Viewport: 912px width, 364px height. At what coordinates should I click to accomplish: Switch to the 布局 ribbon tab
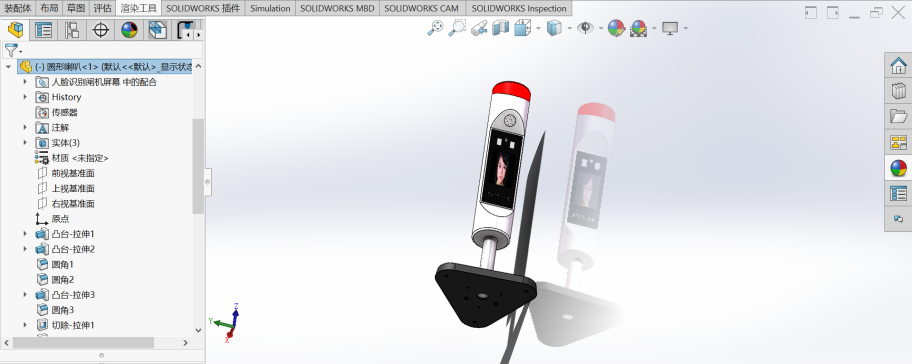(49, 8)
